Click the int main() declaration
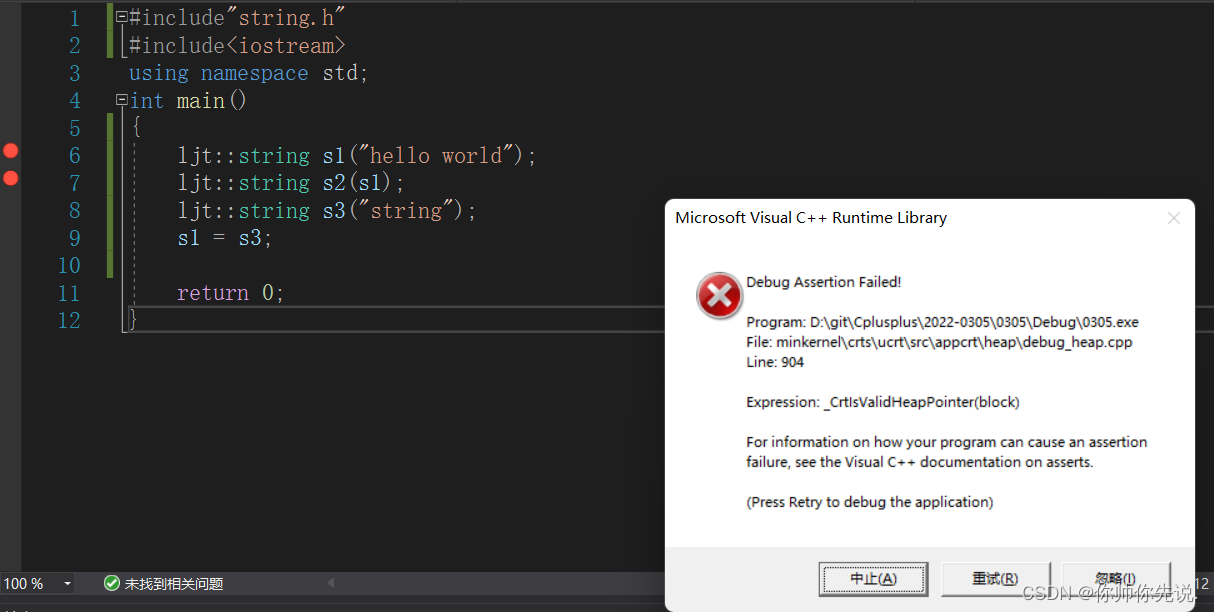 [188, 100]
